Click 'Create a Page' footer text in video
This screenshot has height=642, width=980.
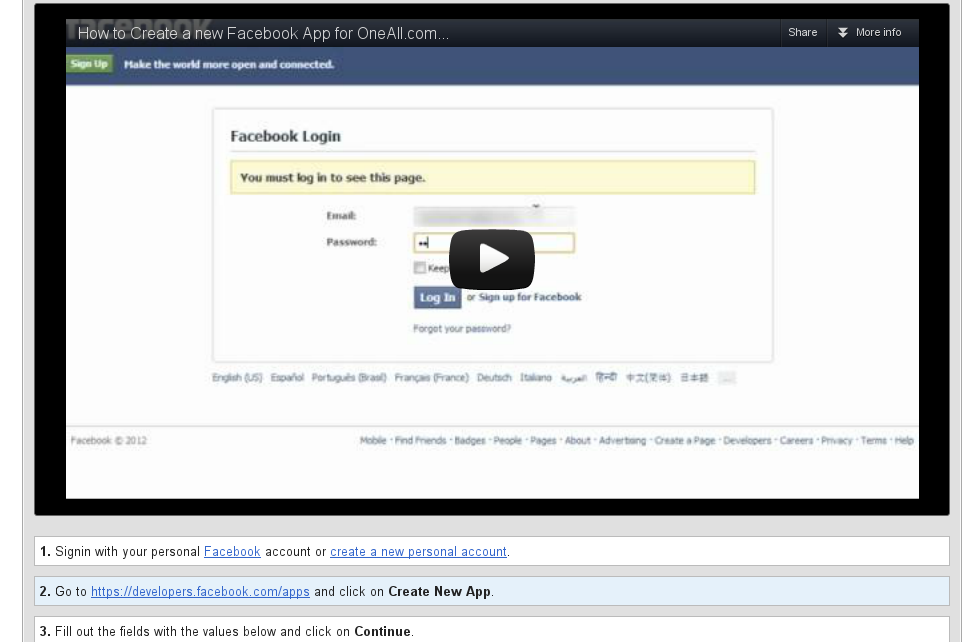pyautogui.click(x=684, y=441)
